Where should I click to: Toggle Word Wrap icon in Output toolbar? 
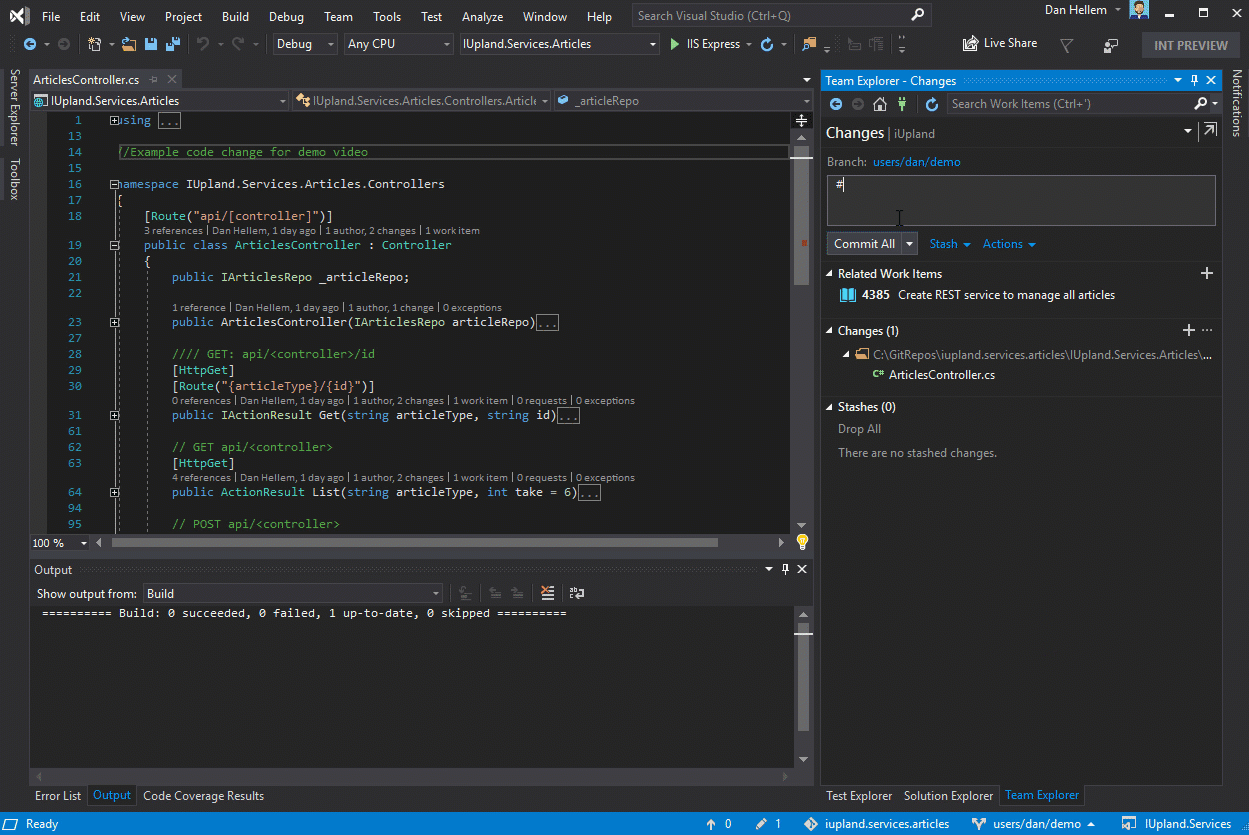[x=577, y=593]
